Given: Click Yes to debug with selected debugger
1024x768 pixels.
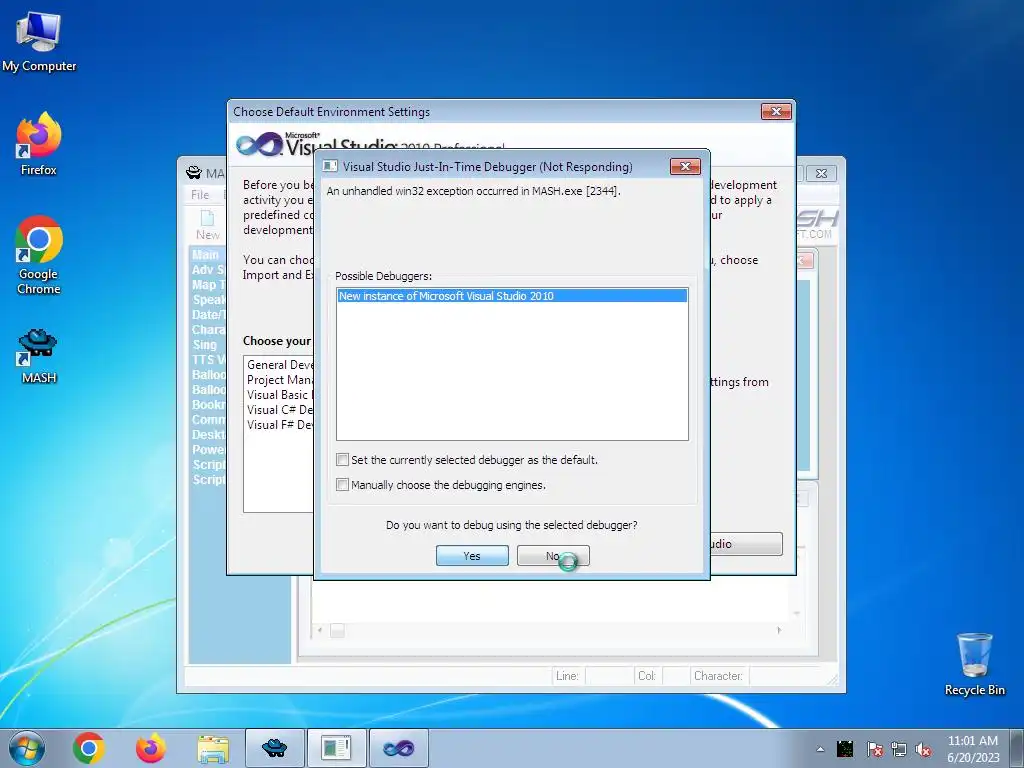Looking at the screenshot, I should 472,556.
